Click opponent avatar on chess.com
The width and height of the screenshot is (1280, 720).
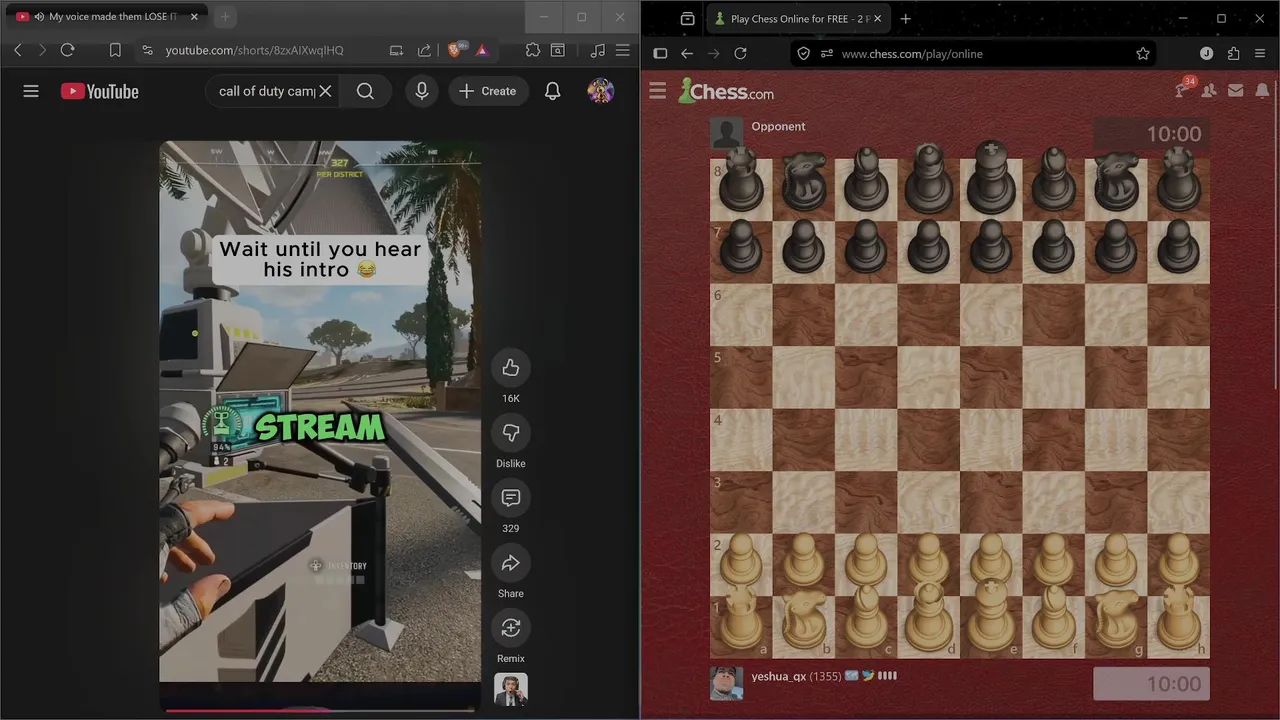click(x=727, y=134)
